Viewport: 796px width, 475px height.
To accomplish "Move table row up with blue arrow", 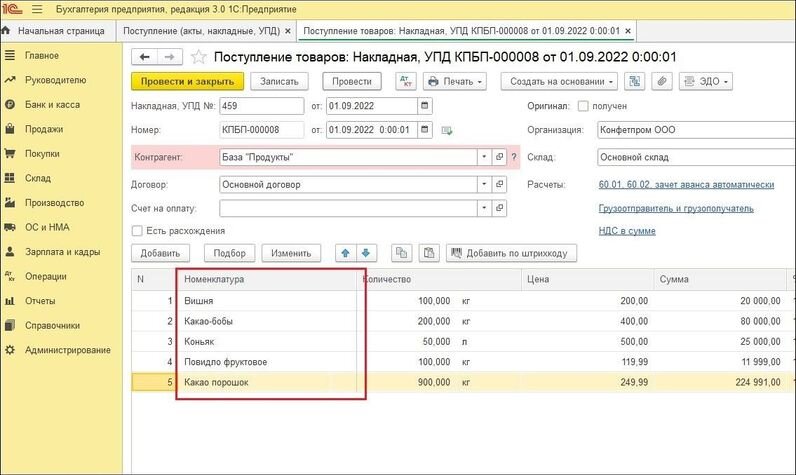I will (x=346, y=253).
